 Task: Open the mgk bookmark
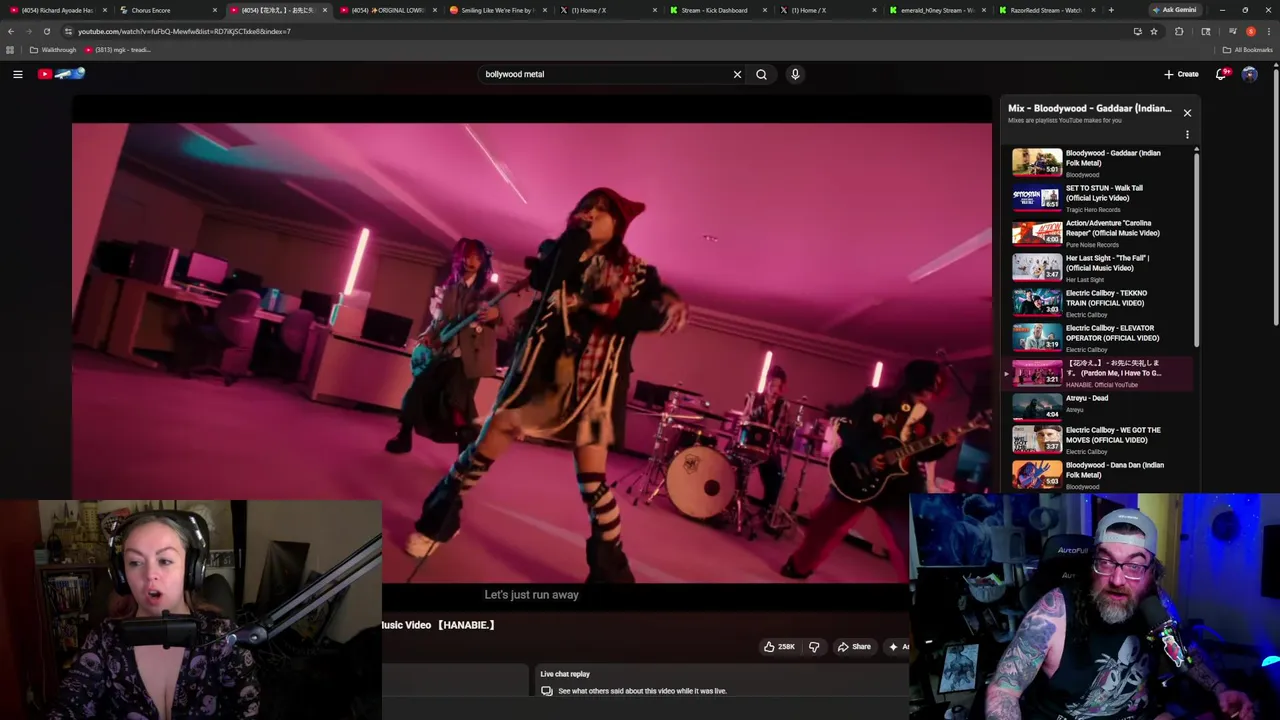[x=118, y=50]
